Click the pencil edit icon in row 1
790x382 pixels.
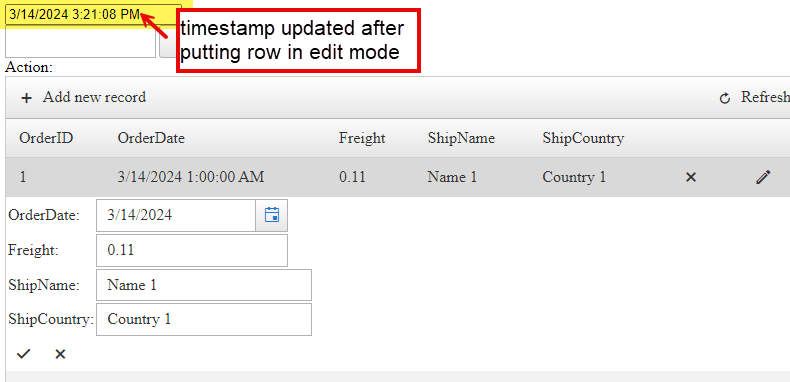(x=763, y=177)
